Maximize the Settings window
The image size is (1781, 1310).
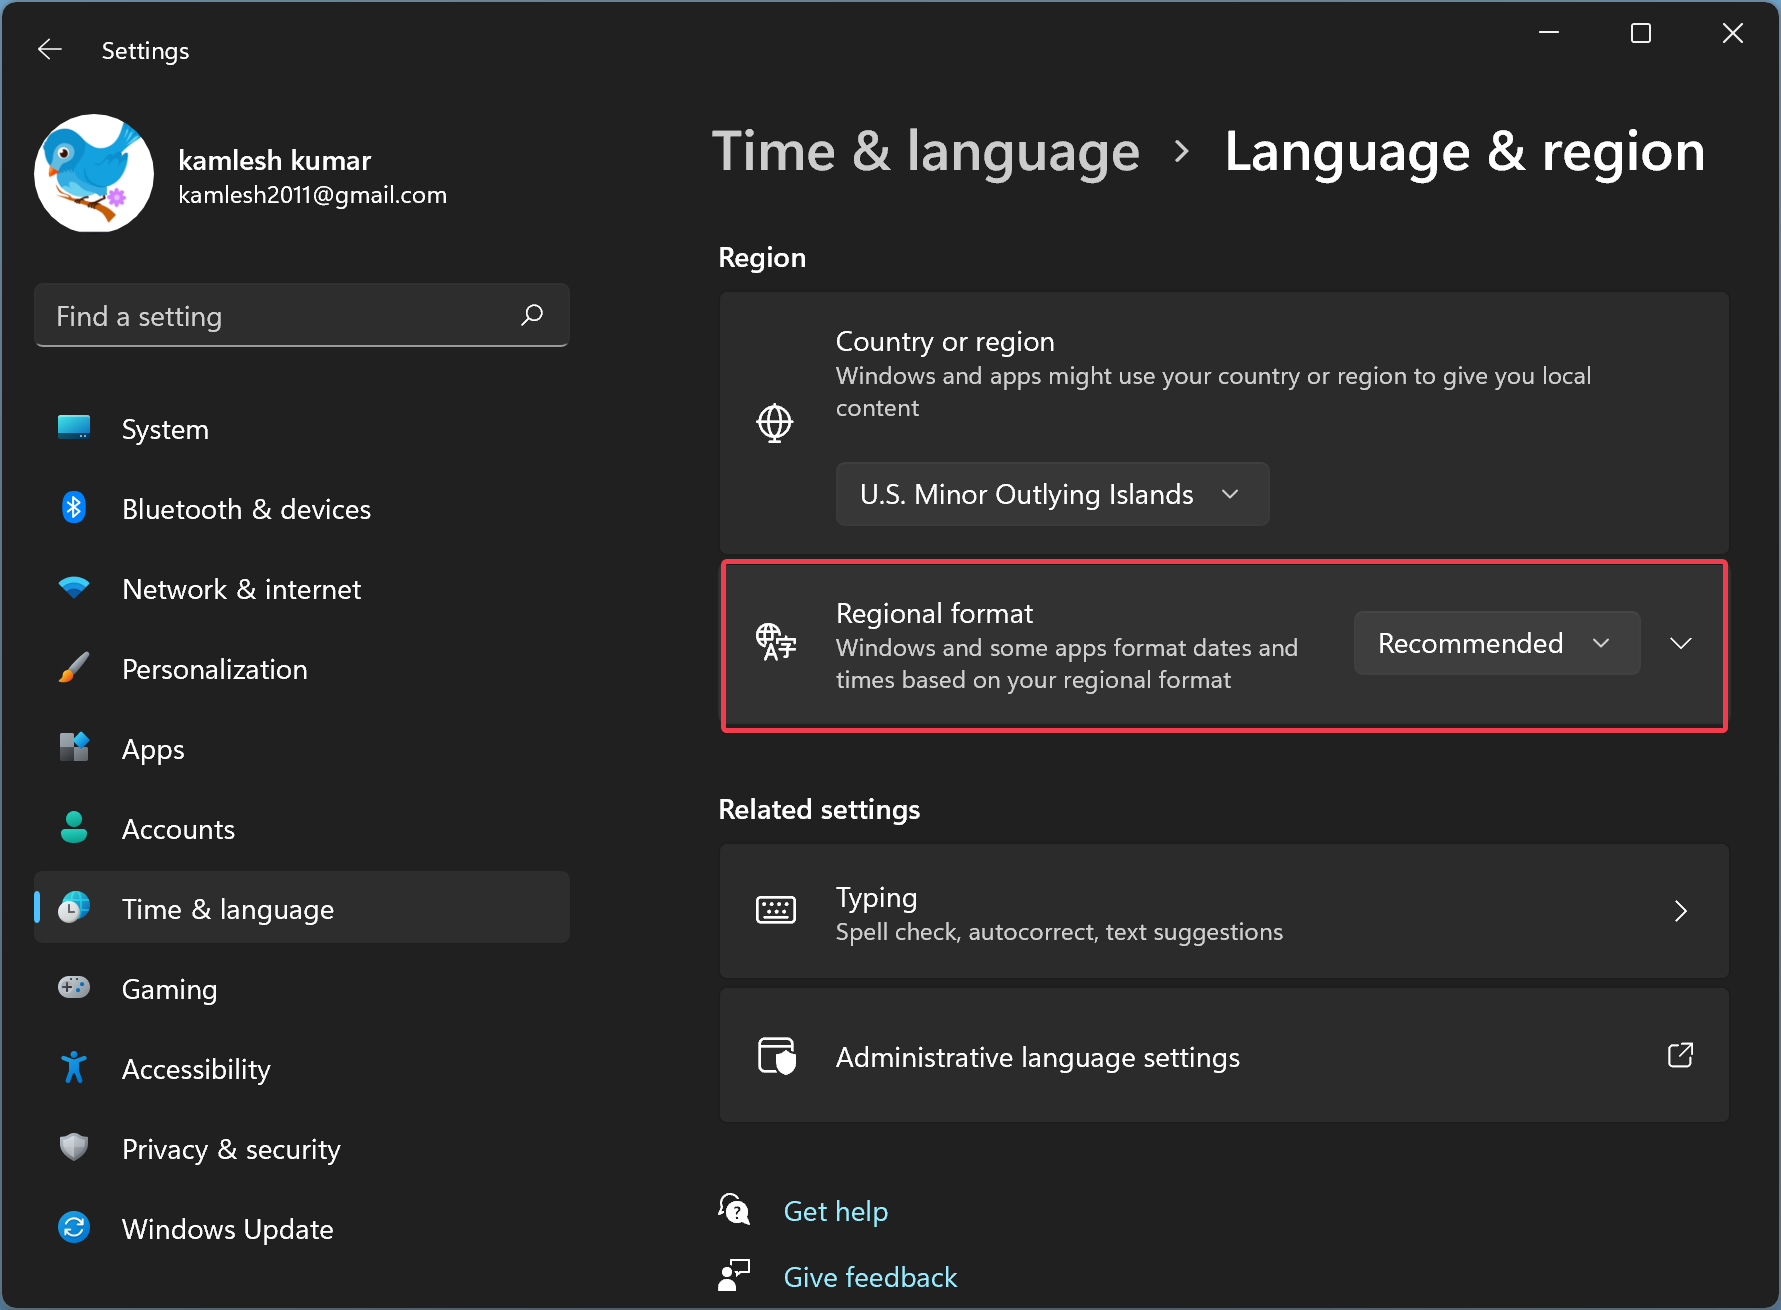(x=1641, y=33)
